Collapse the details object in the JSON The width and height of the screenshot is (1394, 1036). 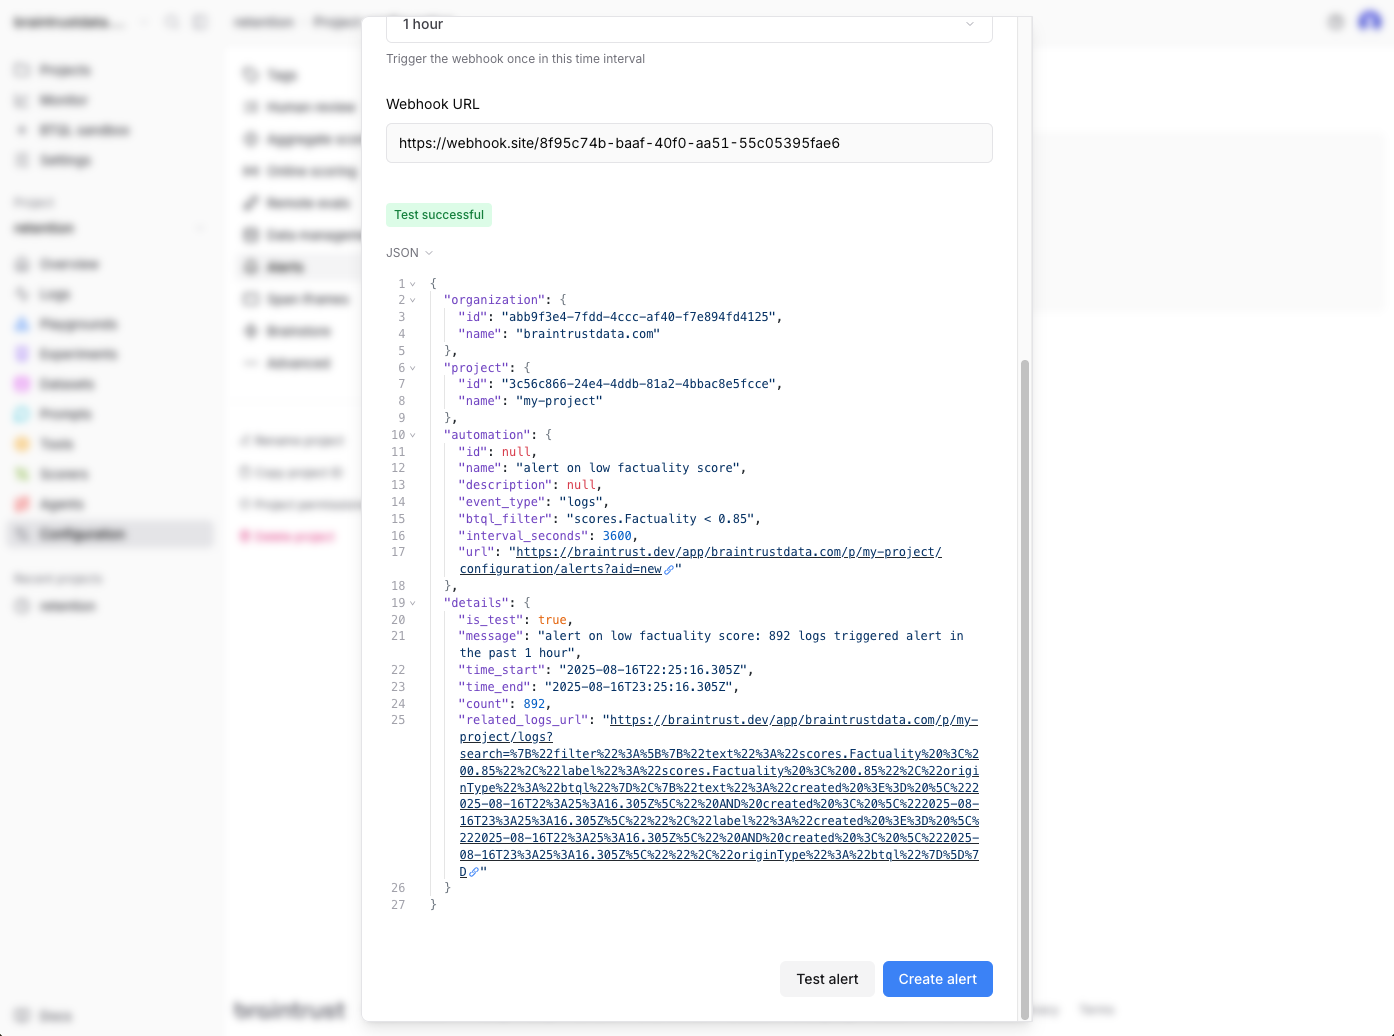pyautogui.click(x=413, y=602)
